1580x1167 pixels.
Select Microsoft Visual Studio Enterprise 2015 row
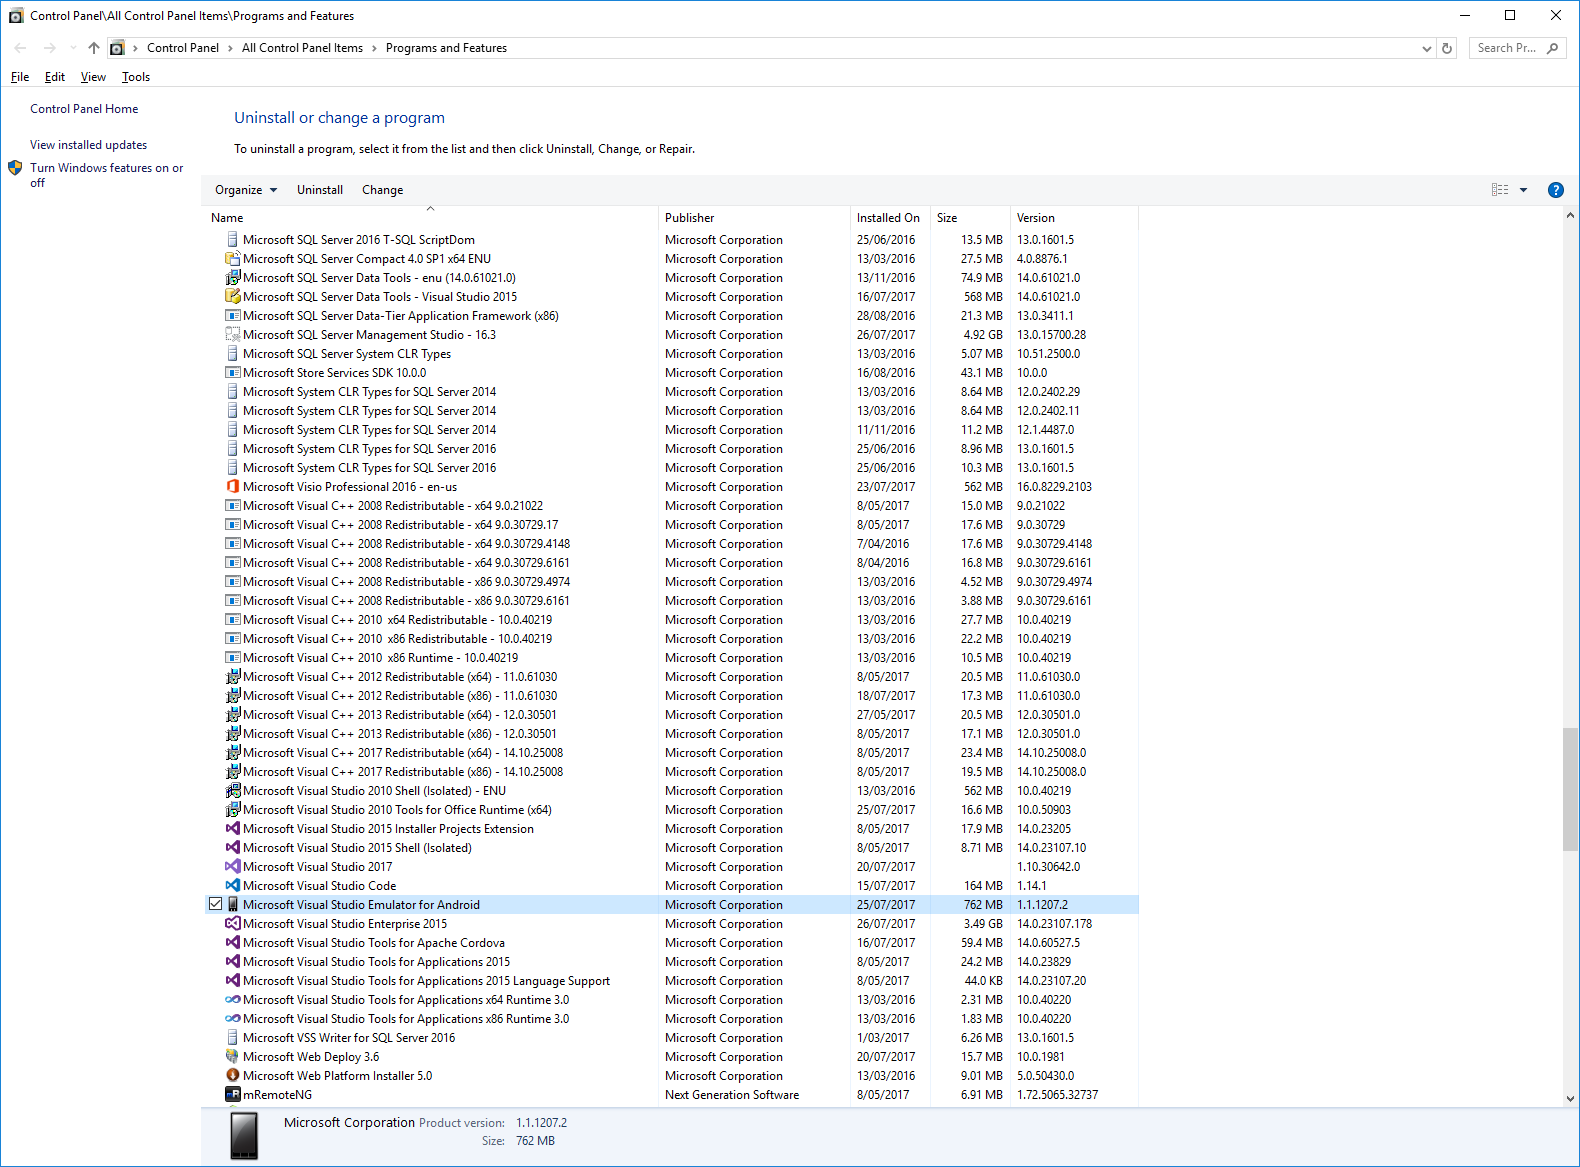point(672,924)
